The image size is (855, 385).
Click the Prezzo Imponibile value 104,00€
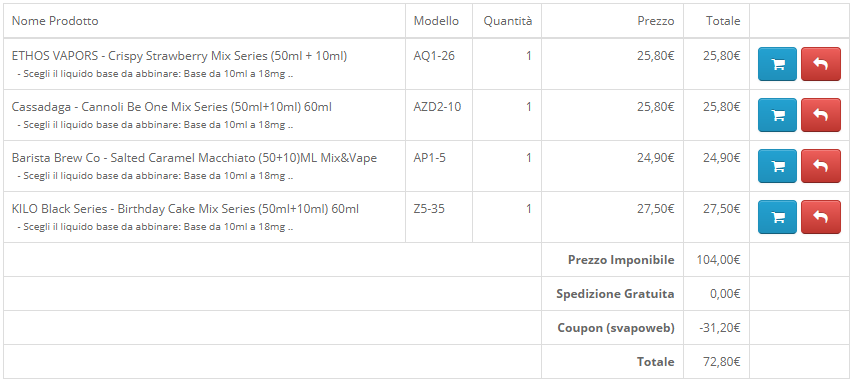click(718, 260)
